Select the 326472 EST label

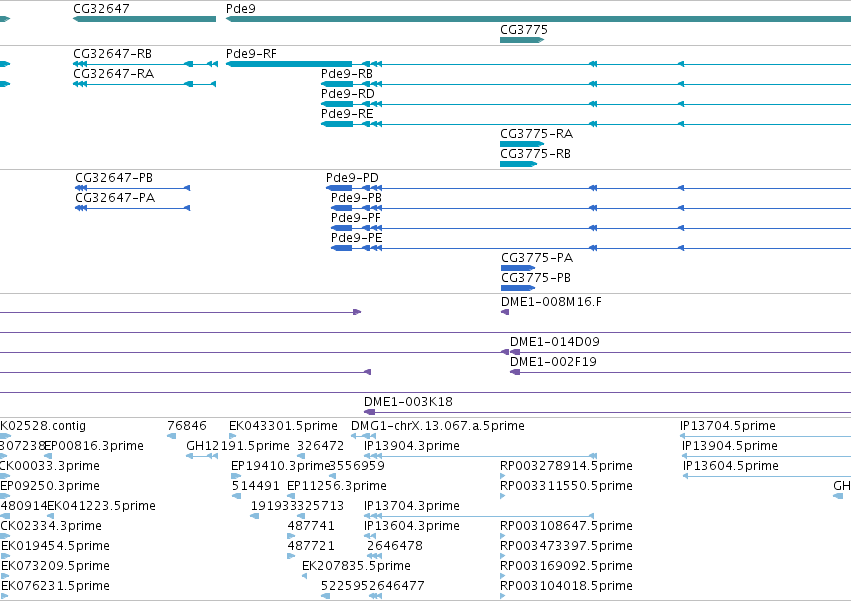coord(320,446)
